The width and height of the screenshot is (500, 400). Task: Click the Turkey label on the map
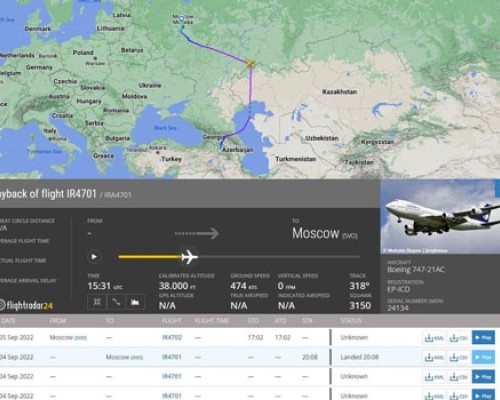[x=172, y=159]
